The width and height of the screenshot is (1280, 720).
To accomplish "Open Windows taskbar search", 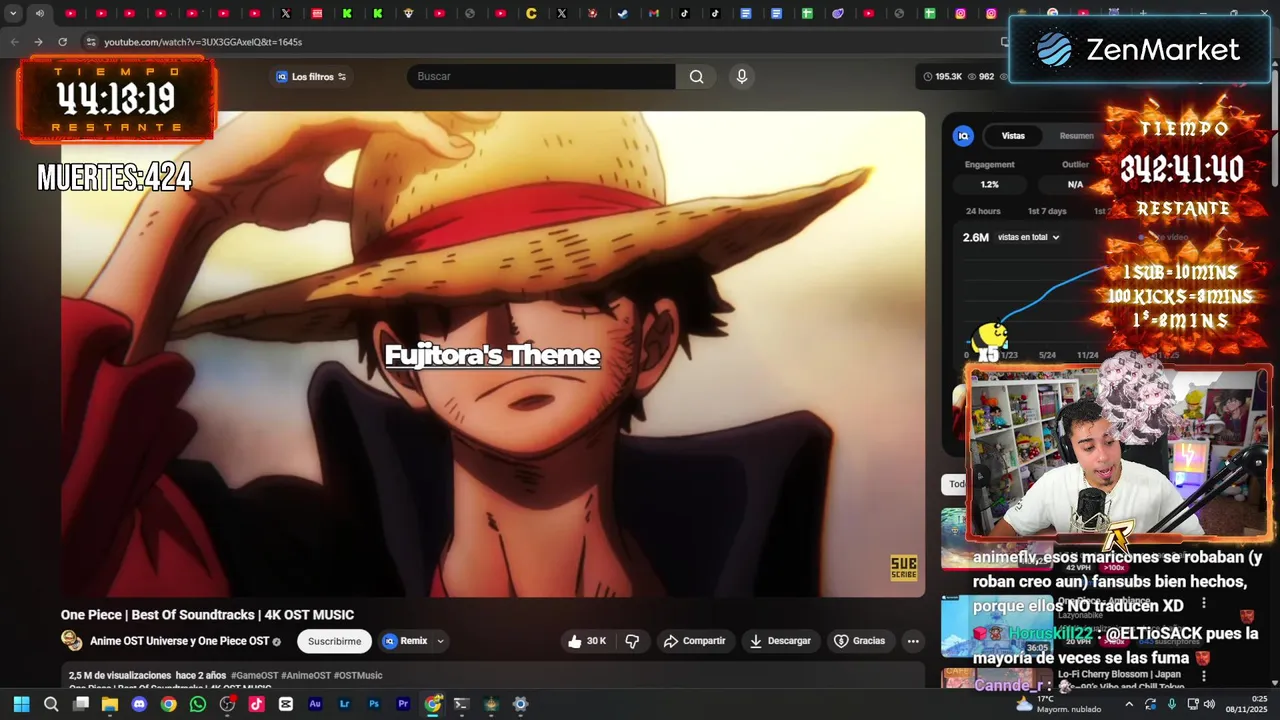I will tap(51, 704).
